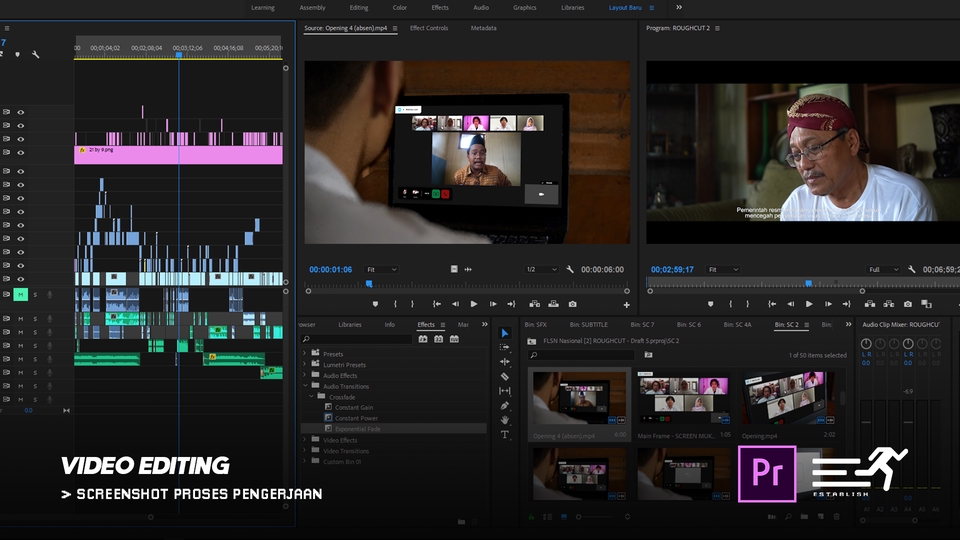Screen dimensions: 960x540
Task: Filter effects by 32-bit Color badge
Action: [x=438, y=339]
